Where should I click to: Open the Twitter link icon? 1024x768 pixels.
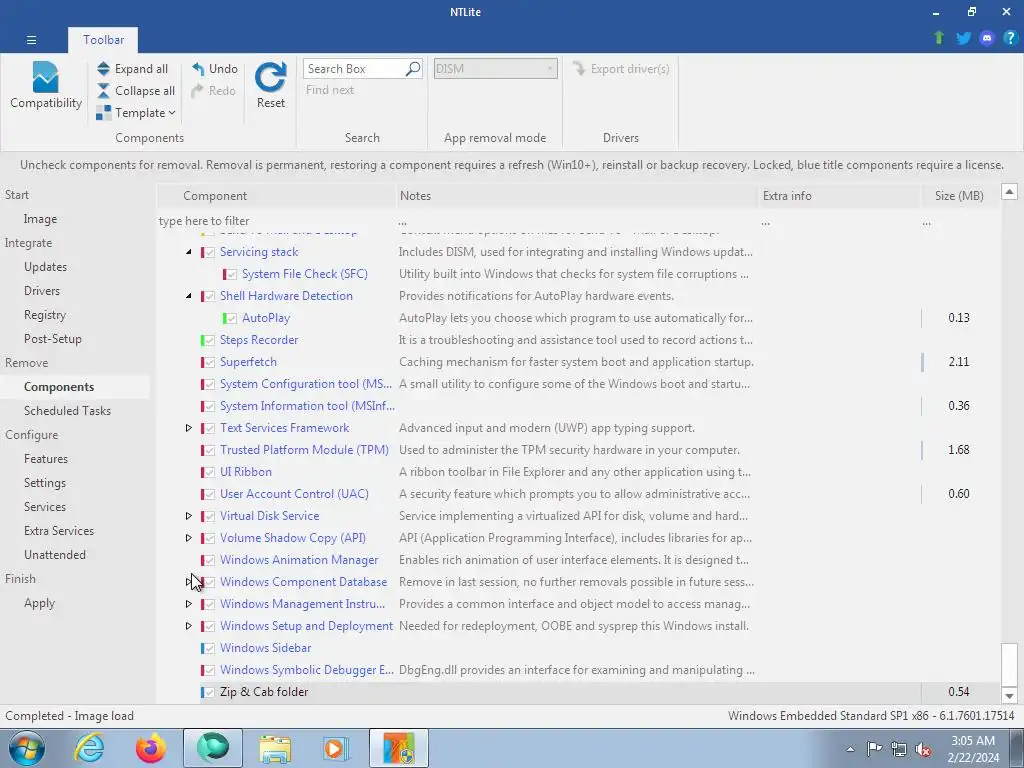point(963,38)
